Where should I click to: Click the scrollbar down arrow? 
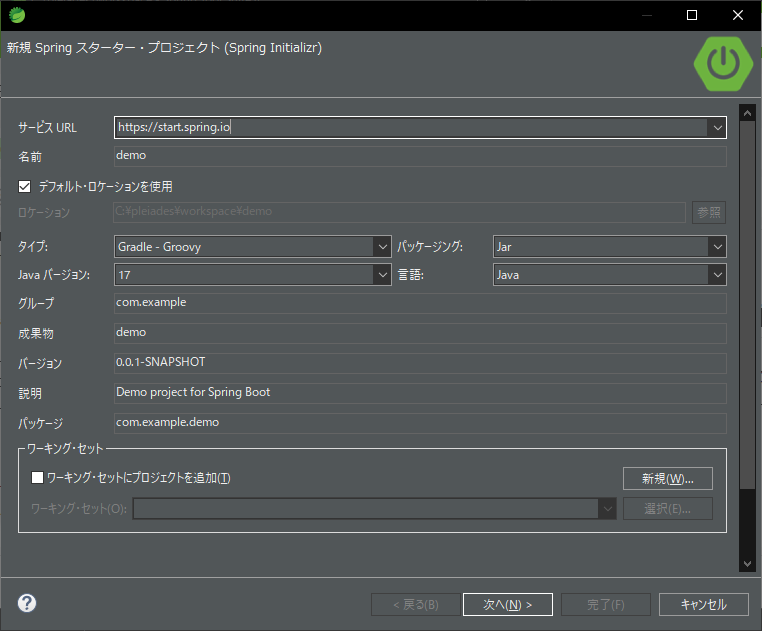point(747,563)
